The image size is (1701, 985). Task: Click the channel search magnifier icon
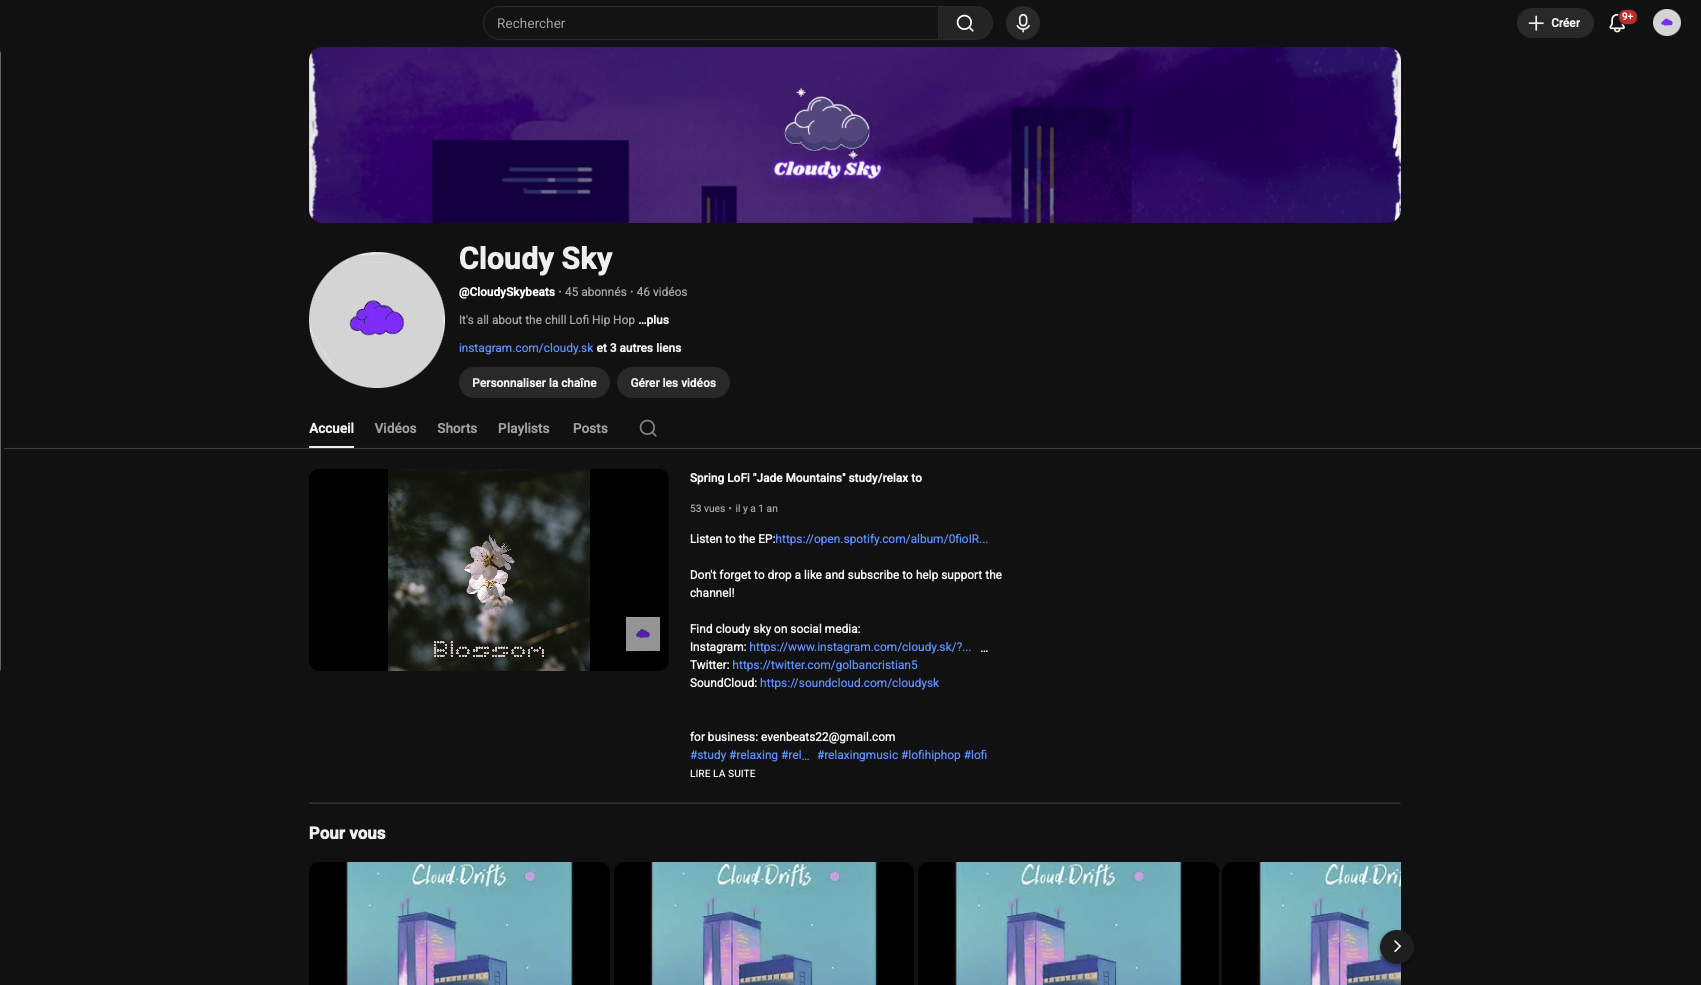(x=648, y=428)
